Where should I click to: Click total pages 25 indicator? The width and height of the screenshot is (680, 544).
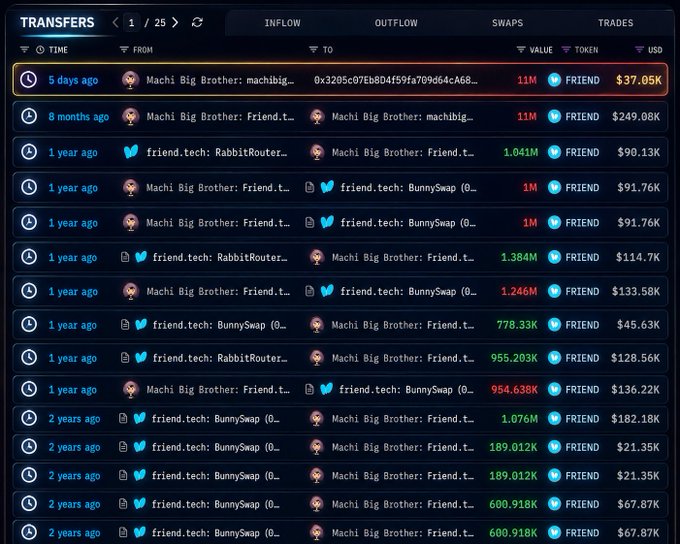coord(160,23)
